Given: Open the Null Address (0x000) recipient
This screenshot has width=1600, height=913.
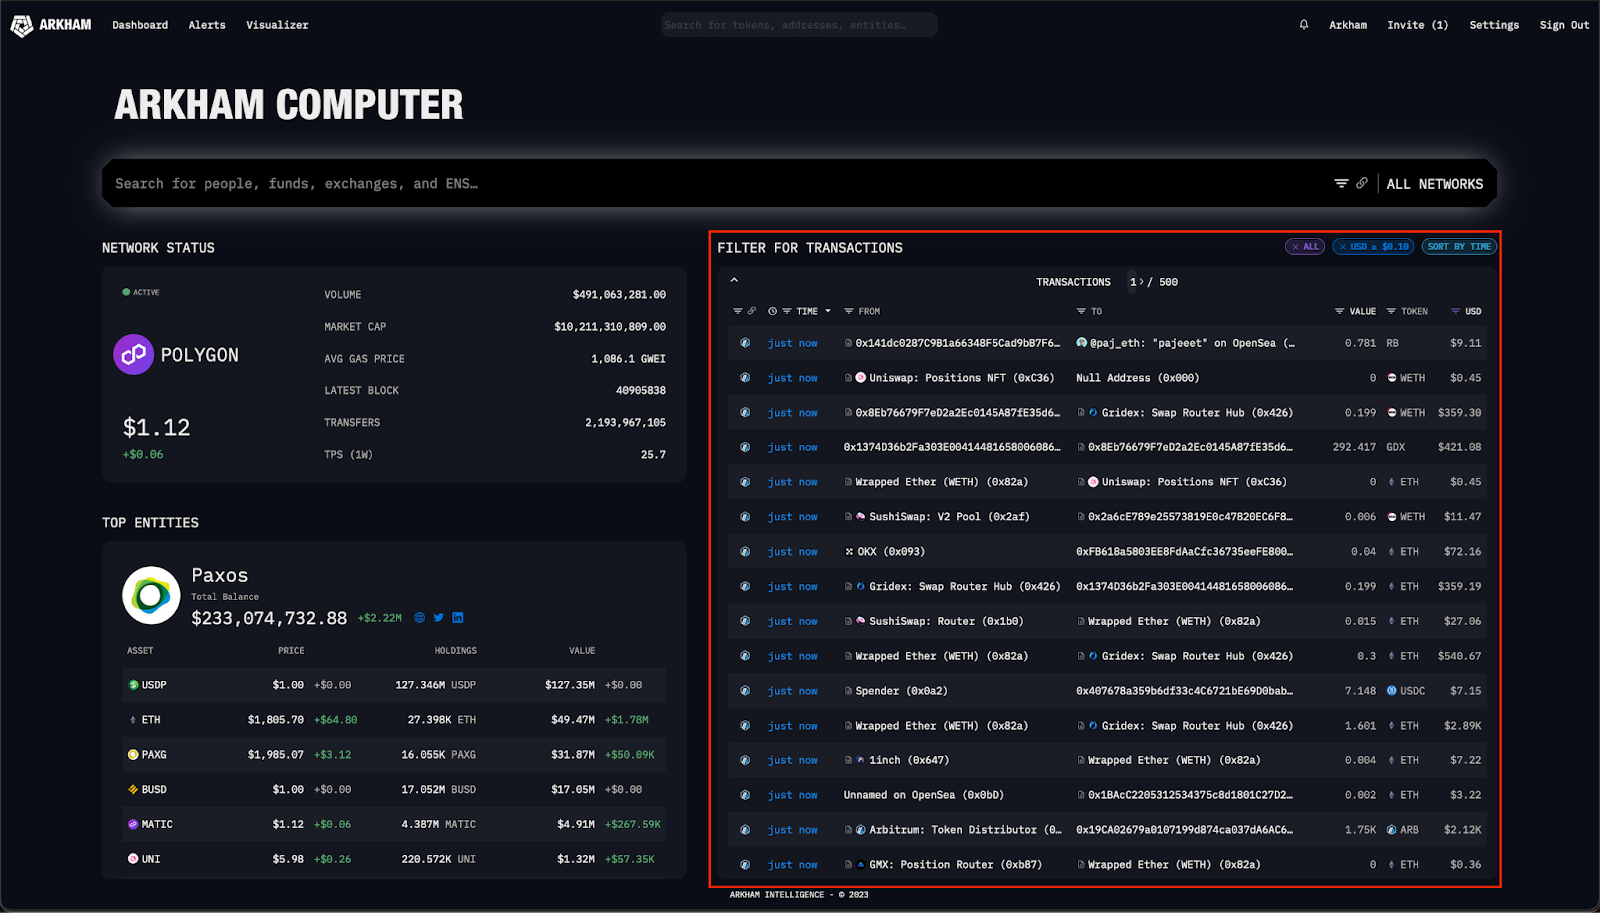Looking at the screenshot, I should [x=1137, y=378].
